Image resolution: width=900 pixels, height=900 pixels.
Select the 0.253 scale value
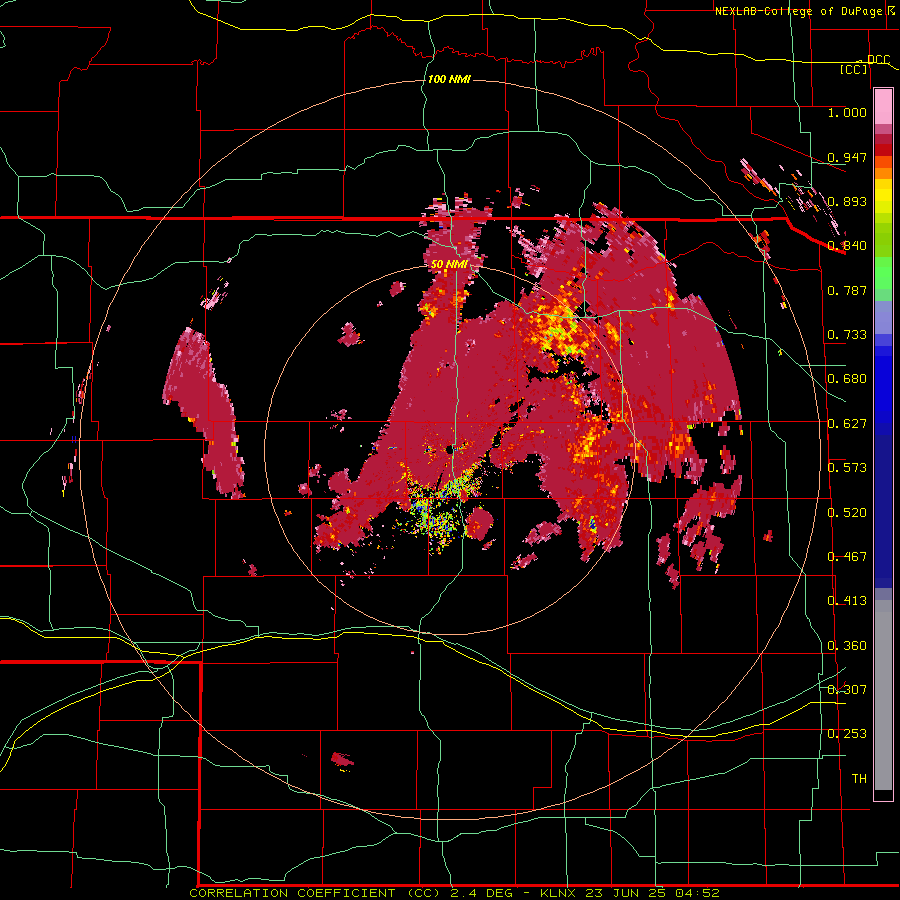(847, 734)
